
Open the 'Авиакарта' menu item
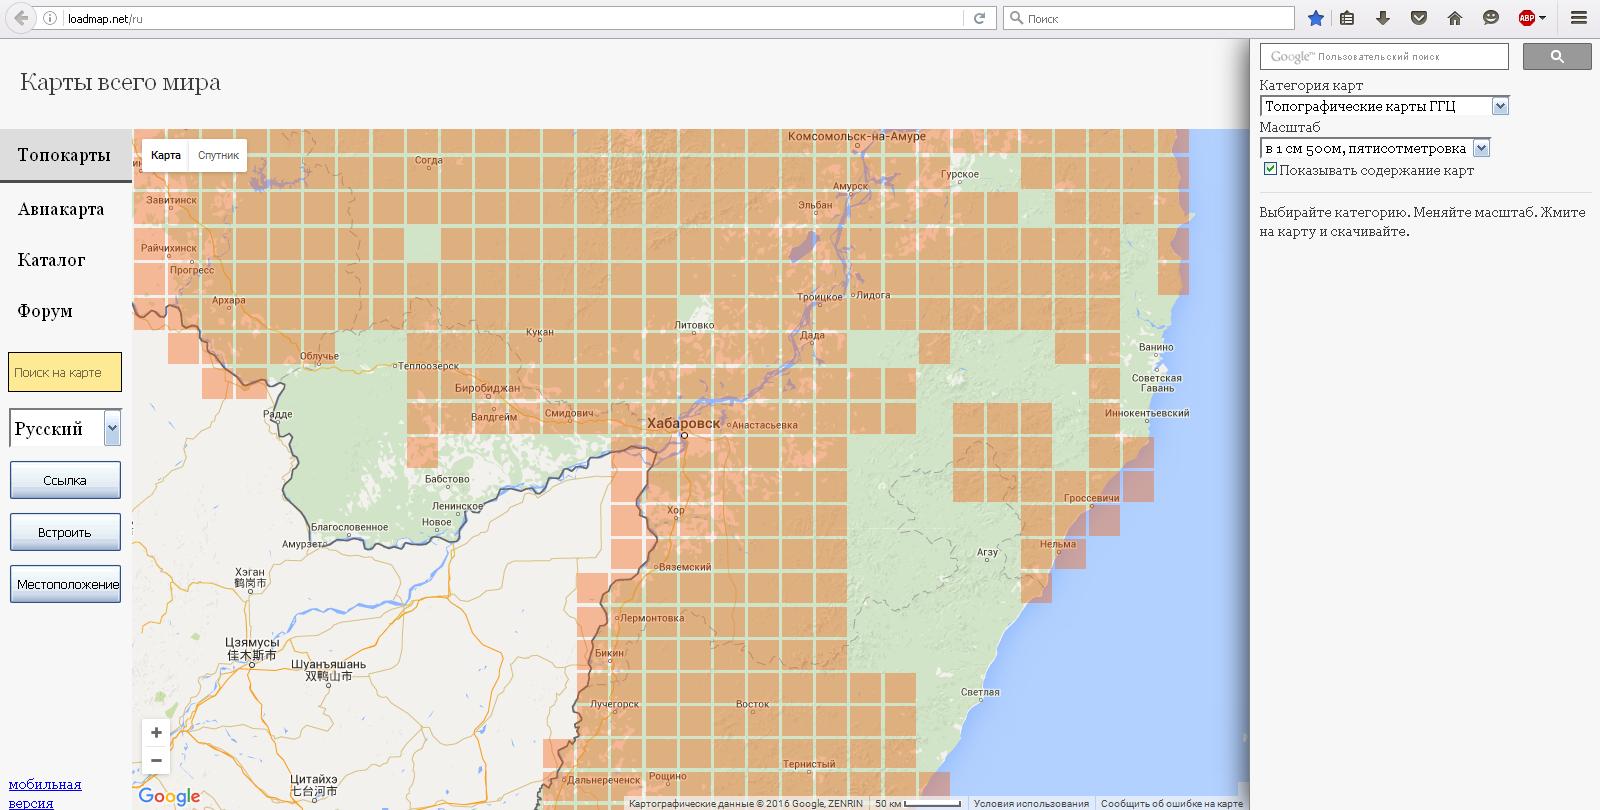click(x=61, y=209)
